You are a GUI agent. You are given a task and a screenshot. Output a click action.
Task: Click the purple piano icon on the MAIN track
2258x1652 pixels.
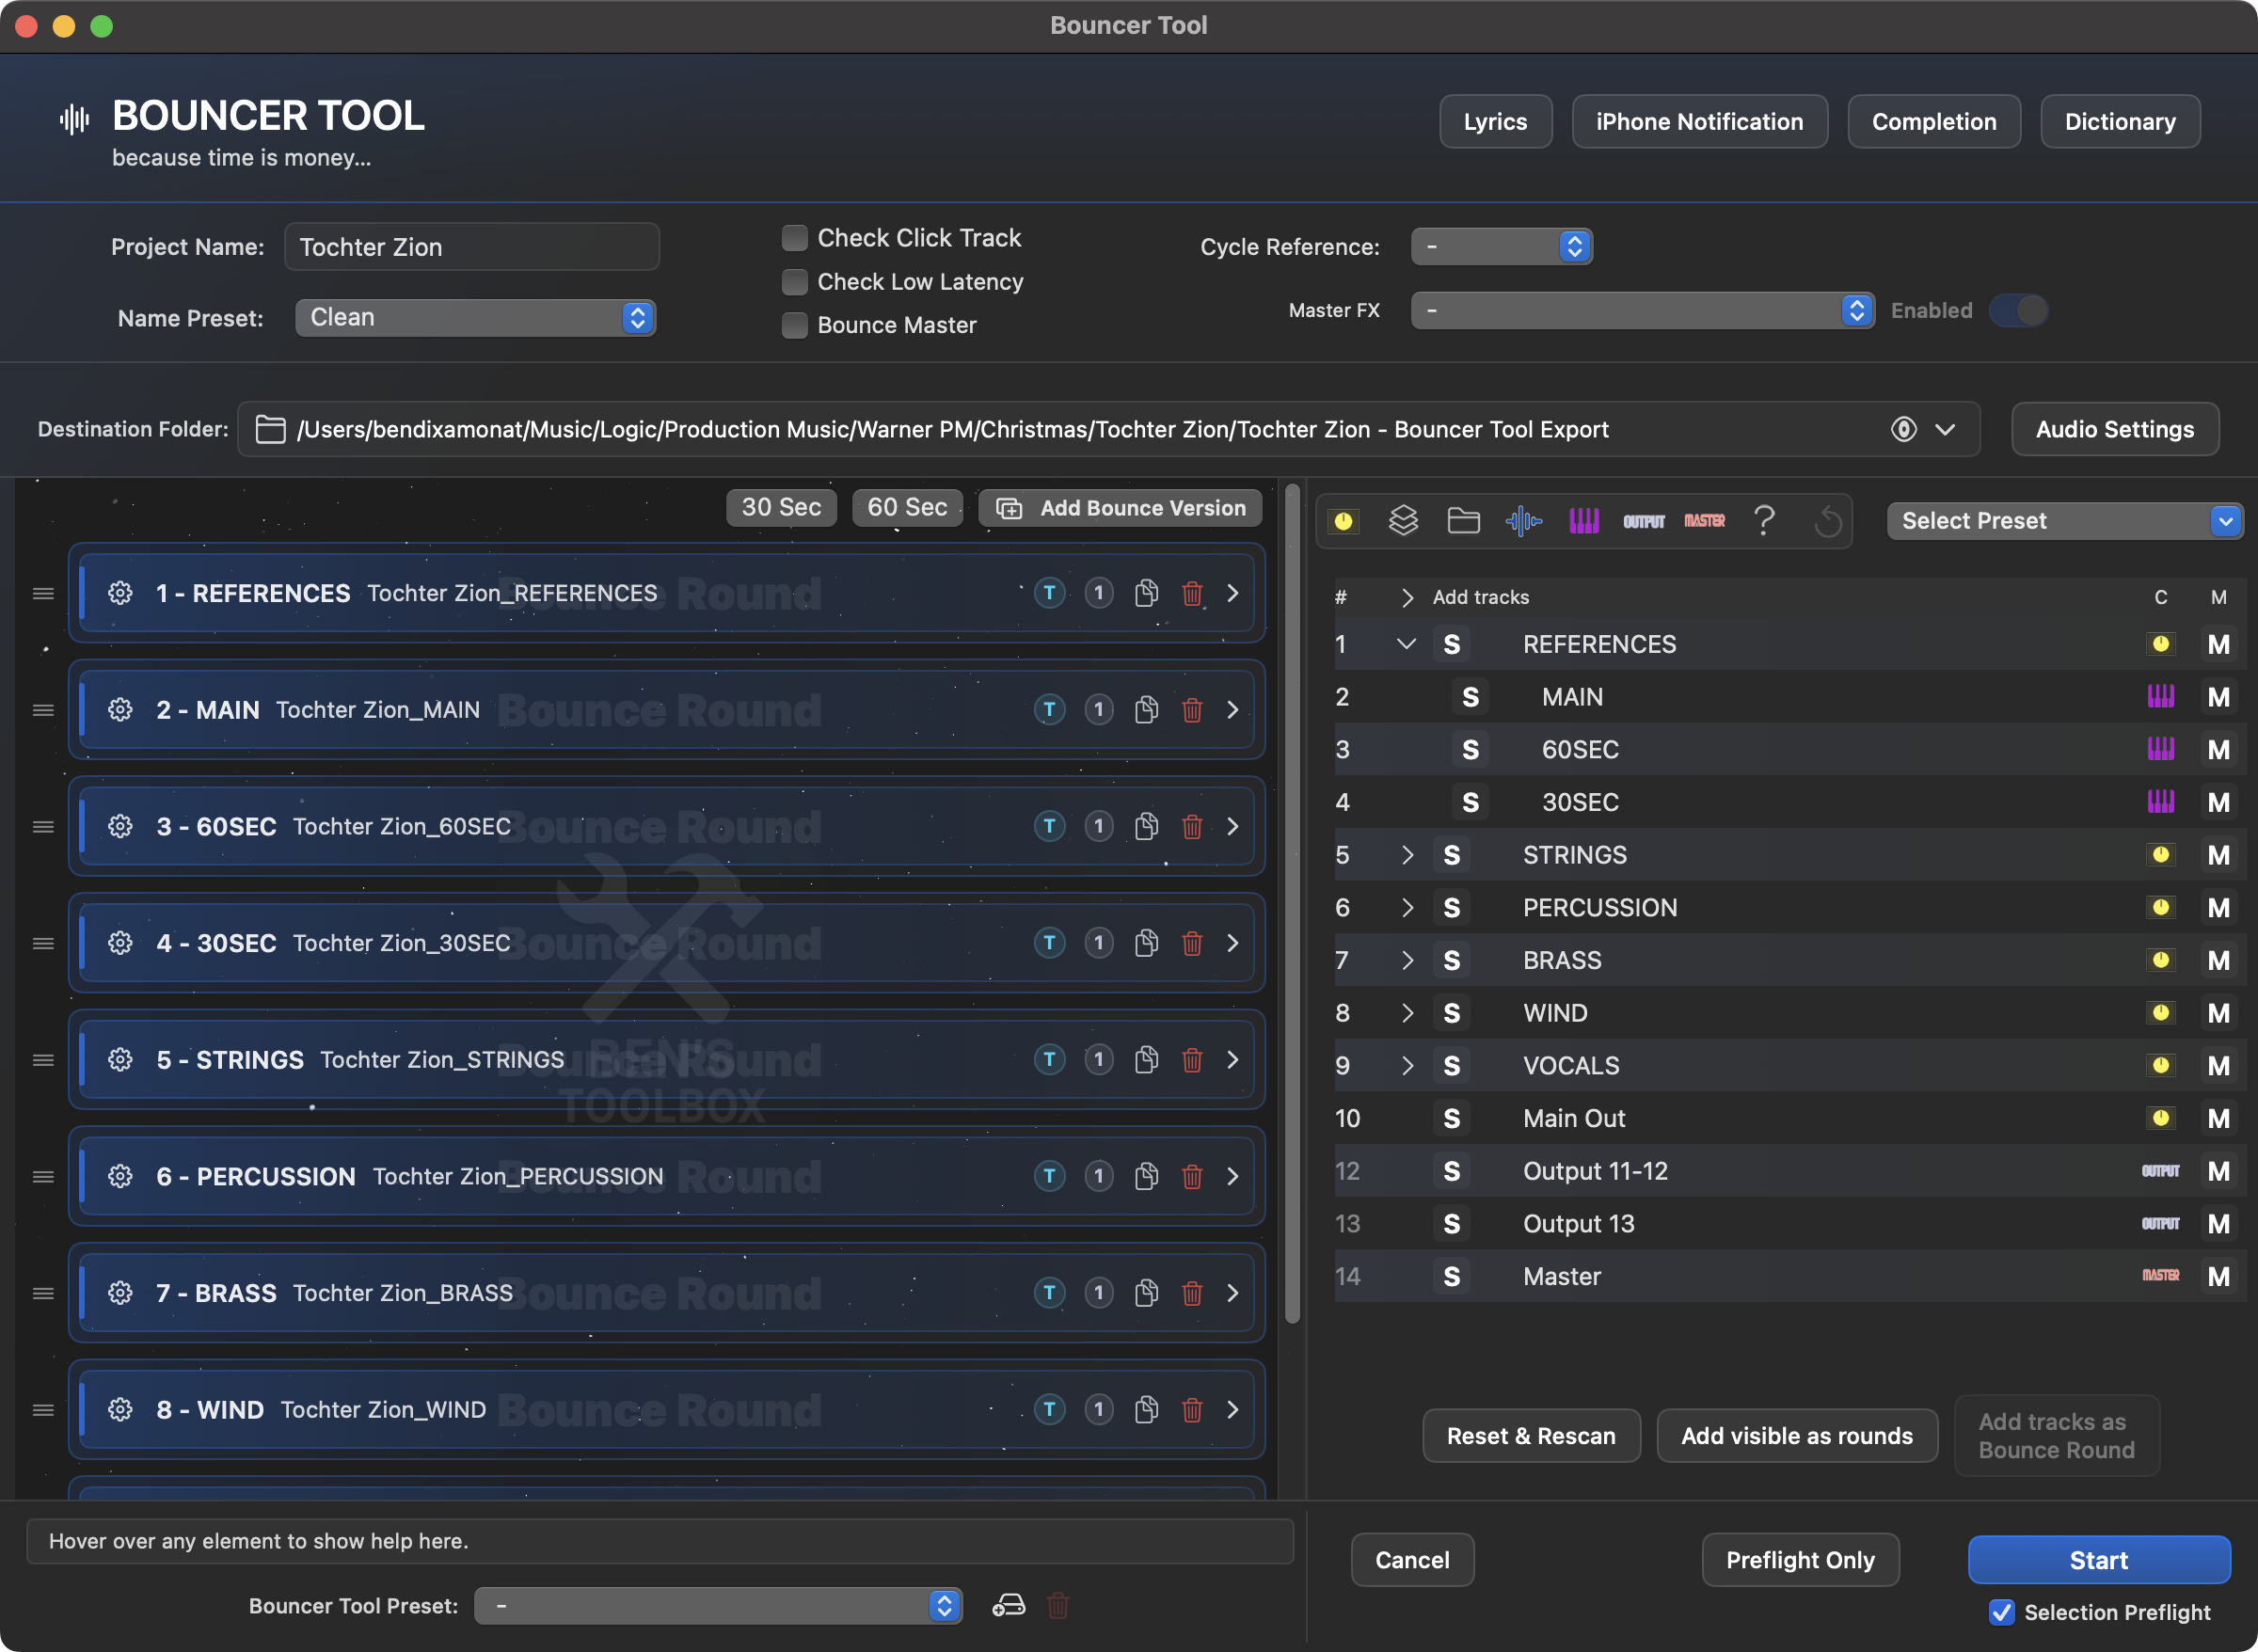[2160, 697]
